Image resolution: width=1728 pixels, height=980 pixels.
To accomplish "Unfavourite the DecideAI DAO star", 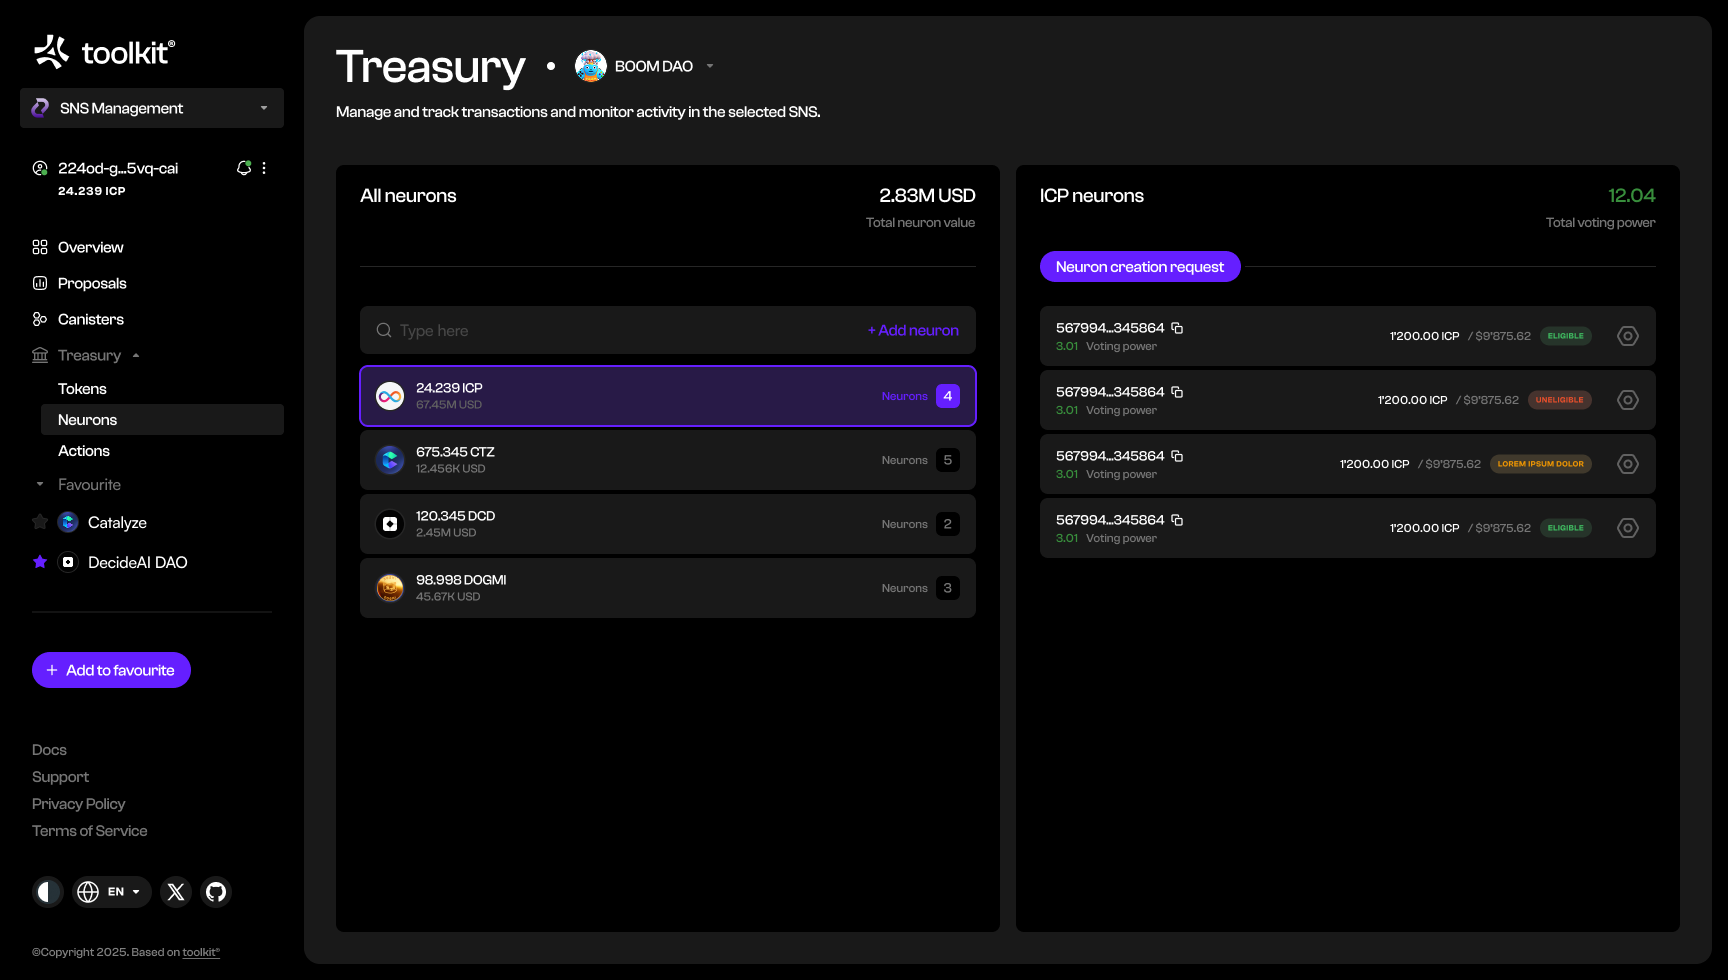I will point(40,562).
